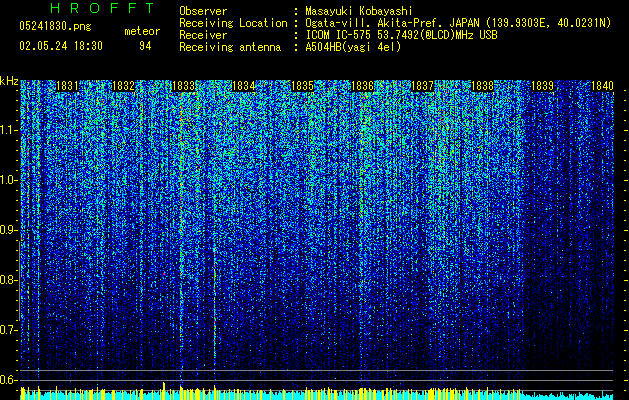Click the 0.9 frequency axis label

(9, 230)
